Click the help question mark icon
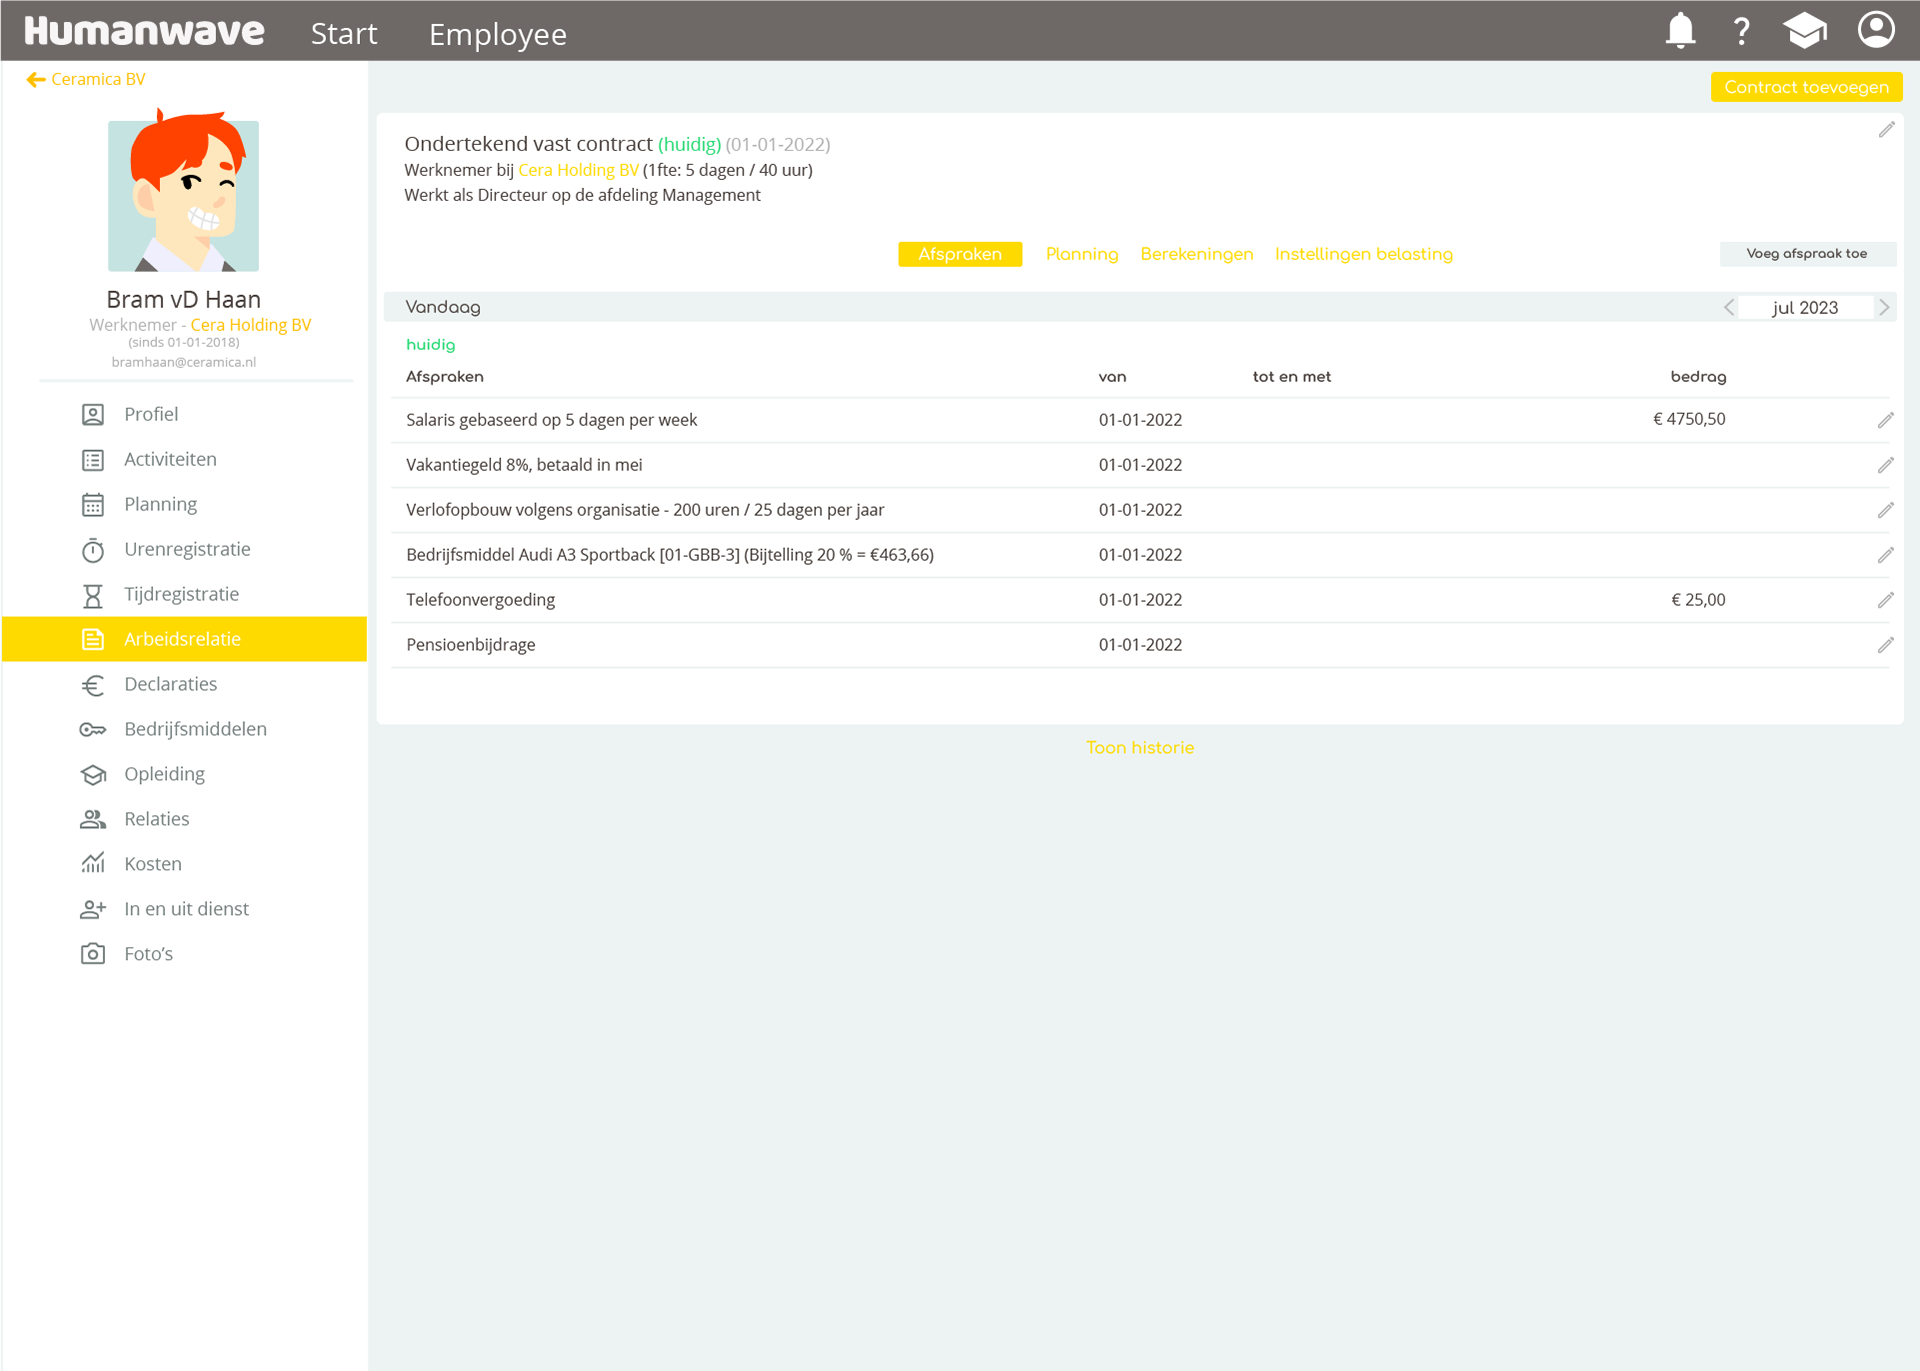Viewport: 1920px width, 1371px height. pyautogui.click(x=1741, y=31)
